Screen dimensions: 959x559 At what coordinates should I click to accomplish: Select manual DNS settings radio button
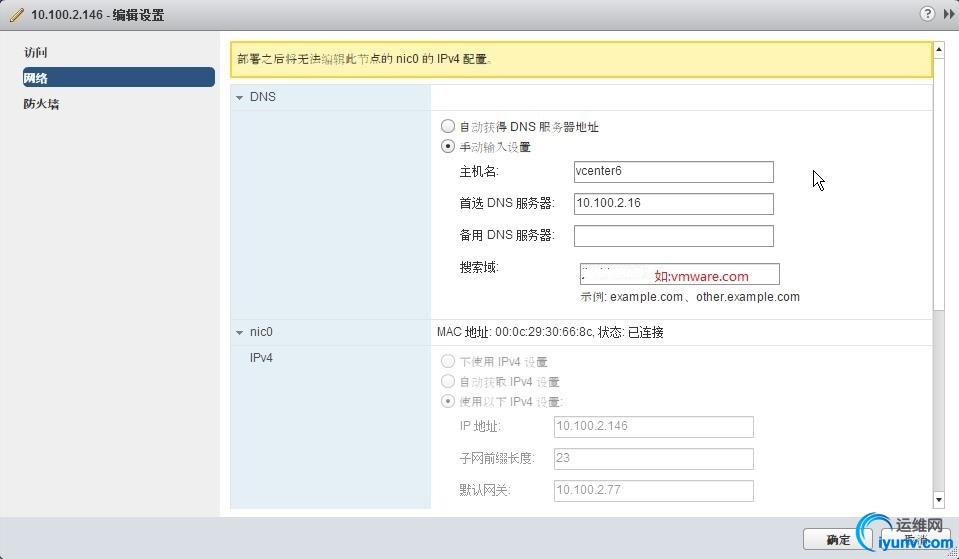(448, 146)
